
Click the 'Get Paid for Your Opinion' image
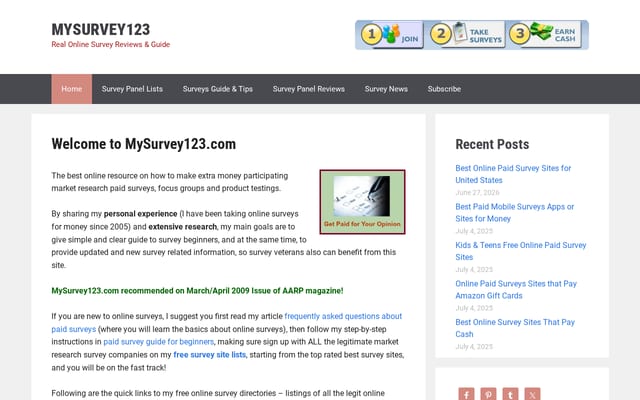point(362,202)
